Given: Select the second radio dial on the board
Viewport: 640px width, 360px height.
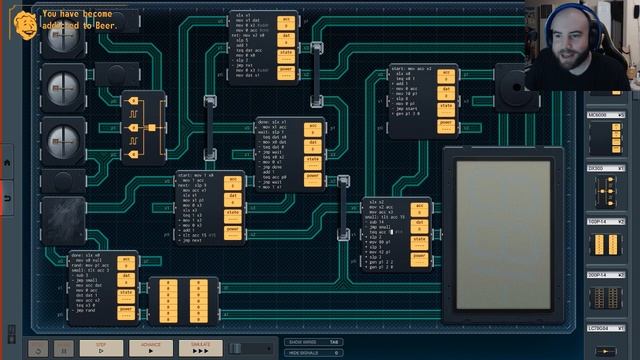Looking at the screenshot, I should pyautogui.click(x=63, y=88).
